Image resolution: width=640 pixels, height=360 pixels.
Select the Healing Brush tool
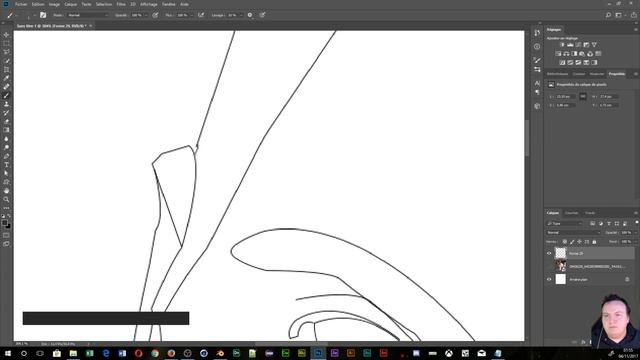[x=6, y=87]
